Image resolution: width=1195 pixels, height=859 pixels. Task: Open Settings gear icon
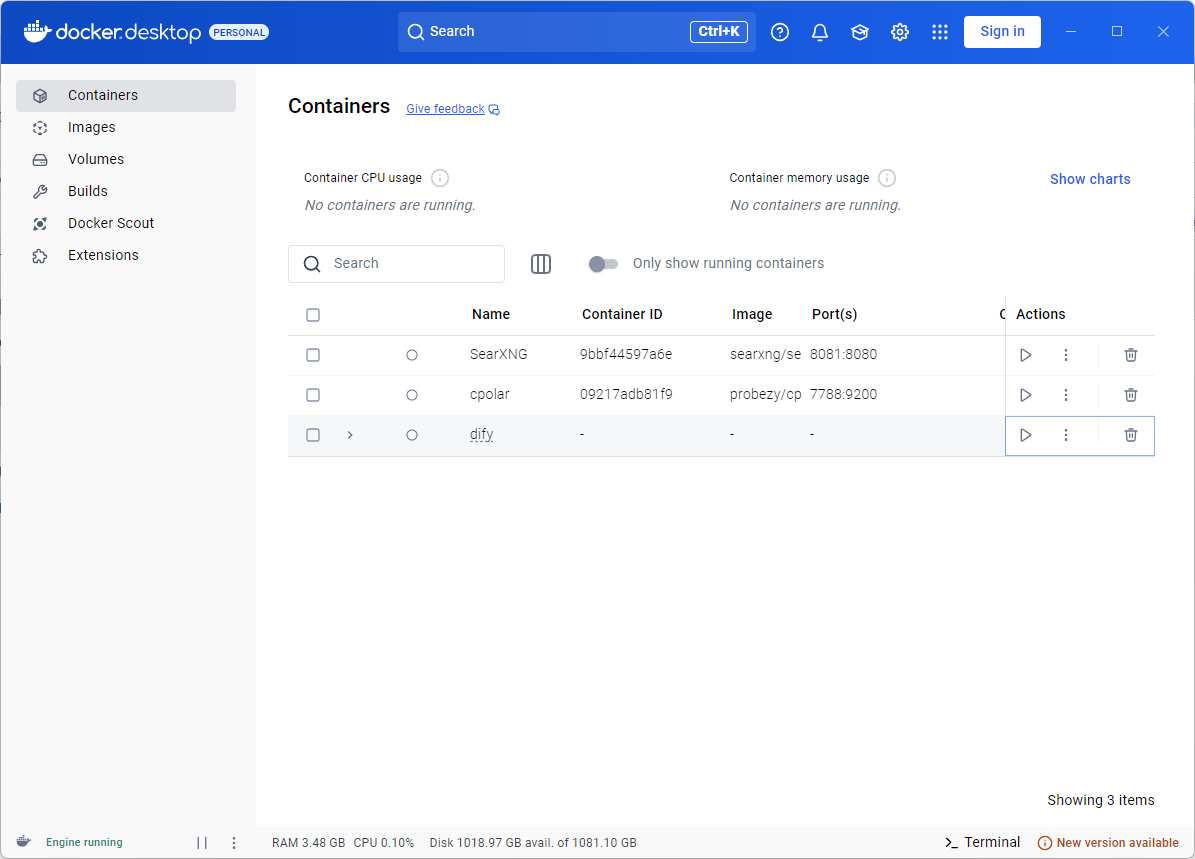click(x=900, y=32)
